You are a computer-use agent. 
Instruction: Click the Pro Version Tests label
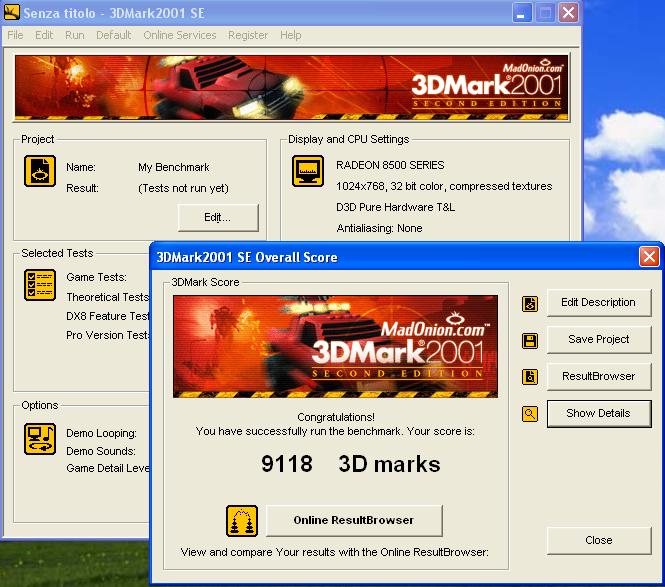tap(108, 335)
